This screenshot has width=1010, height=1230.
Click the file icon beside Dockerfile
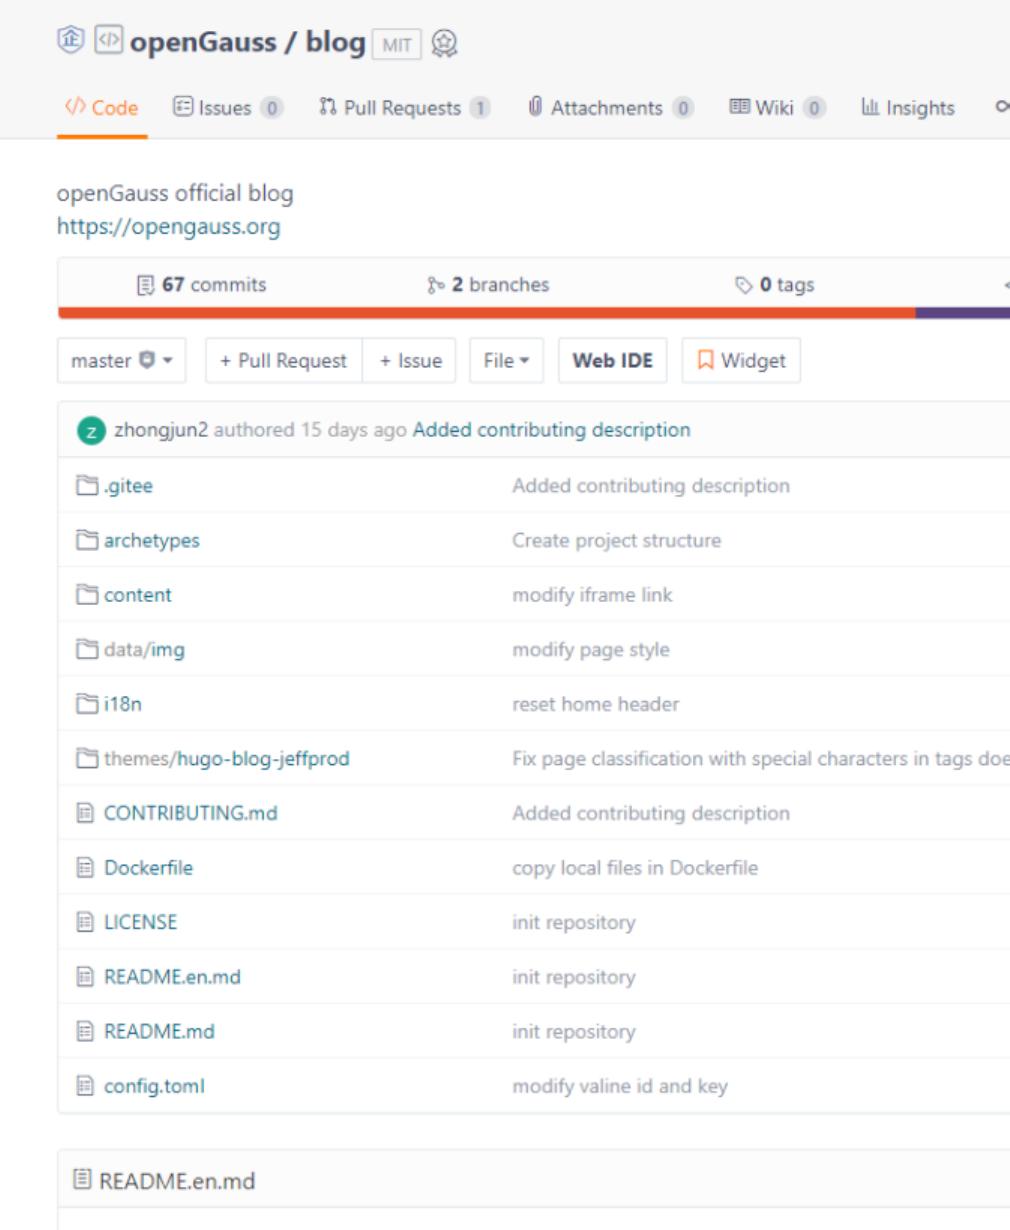point(86,868)
